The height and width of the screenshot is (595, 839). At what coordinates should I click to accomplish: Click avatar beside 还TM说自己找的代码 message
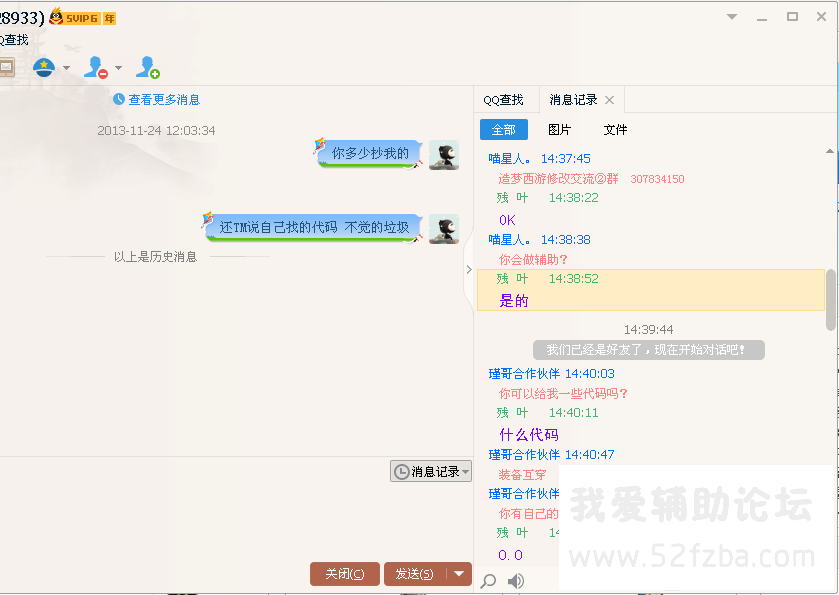444,229
